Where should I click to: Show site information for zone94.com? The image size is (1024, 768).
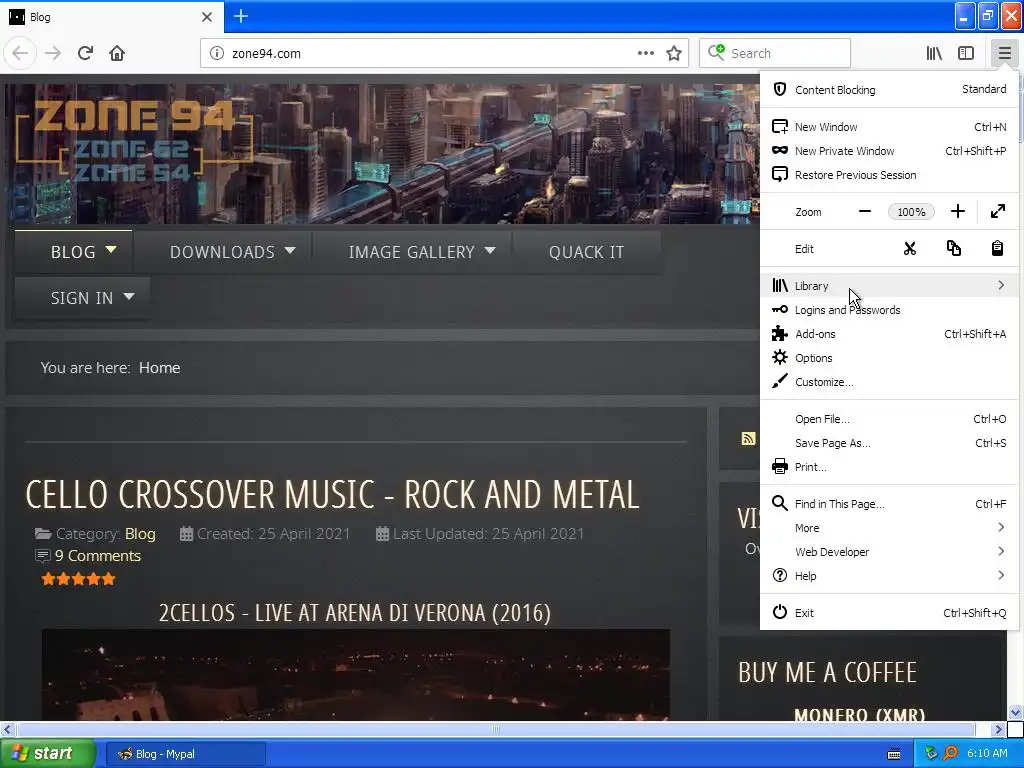click(216, 53)
